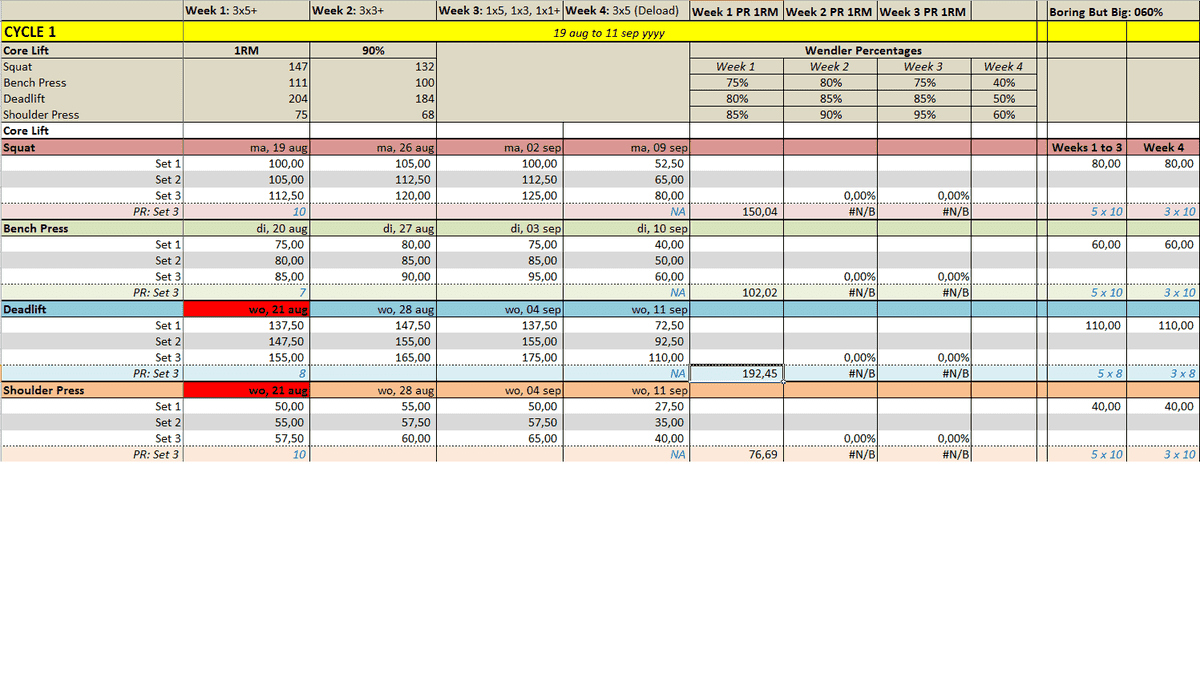Click Squat week 3 Set 3 weight 125,00
The image size is (1200, 690).
point(499,196)
